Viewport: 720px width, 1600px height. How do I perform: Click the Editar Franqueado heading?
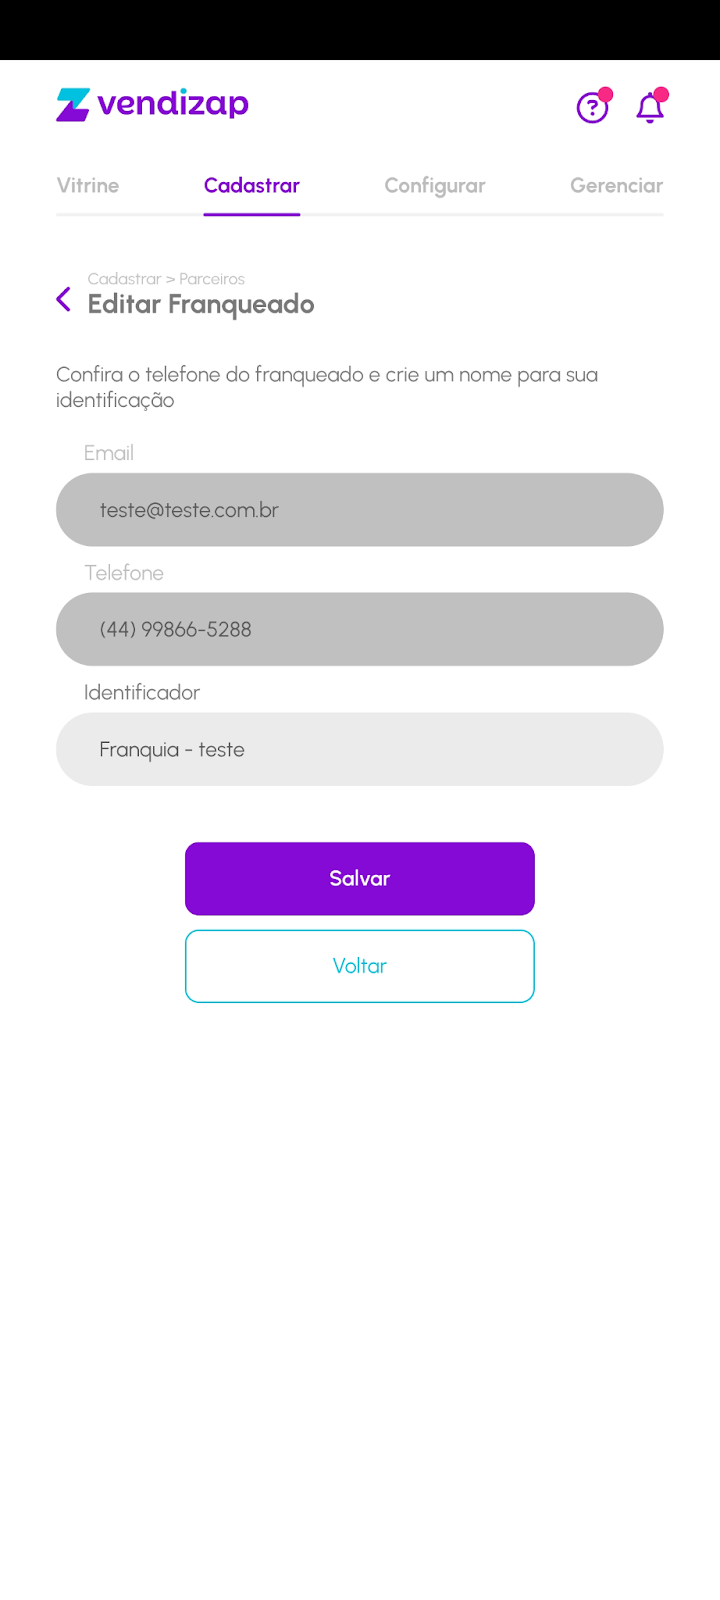coord(201,304)
